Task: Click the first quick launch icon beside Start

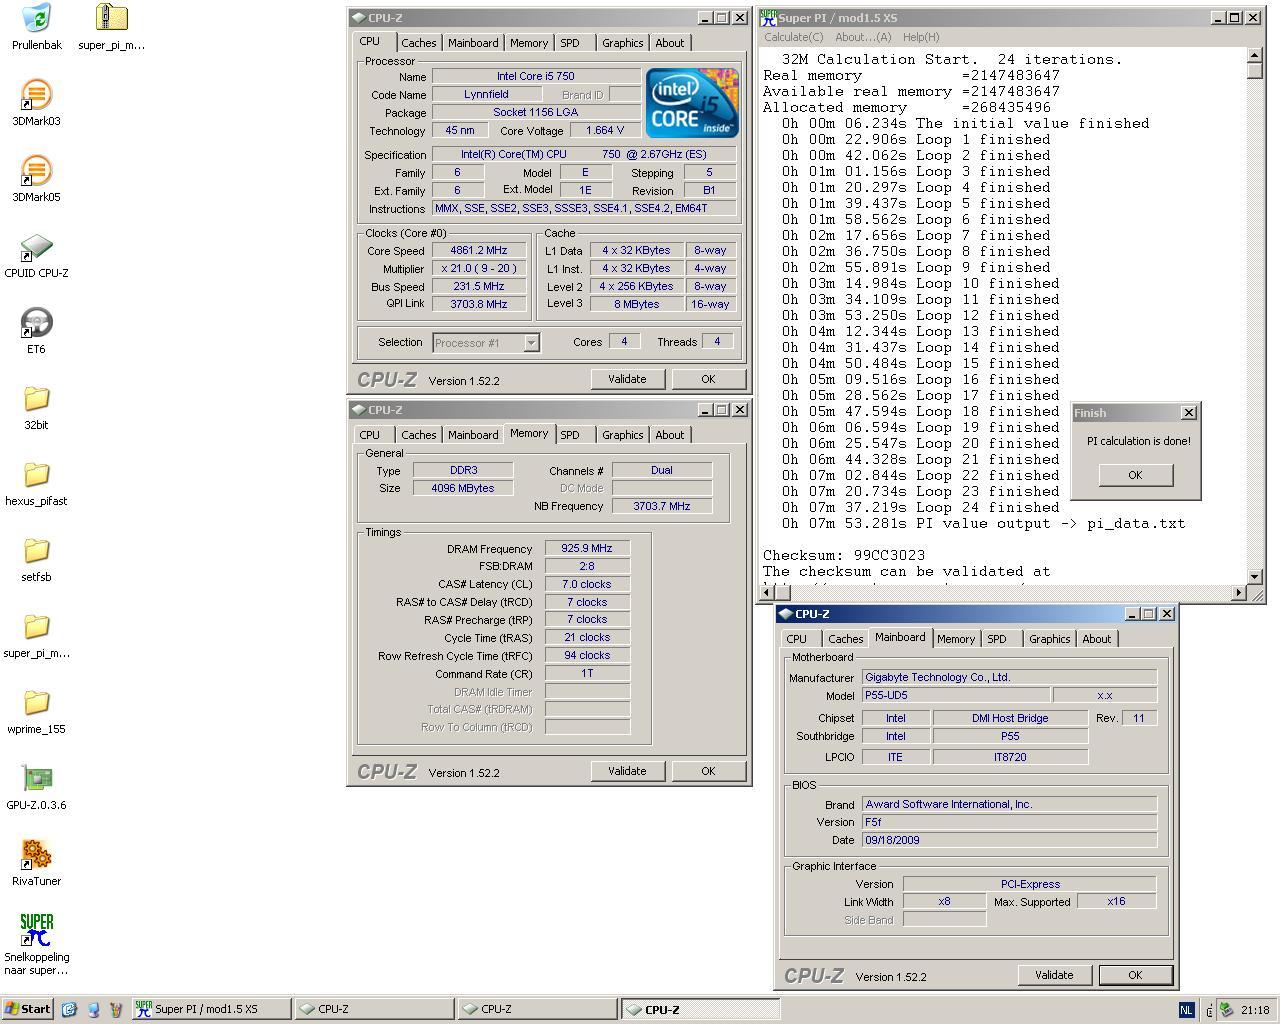Action: point(69,1009)
